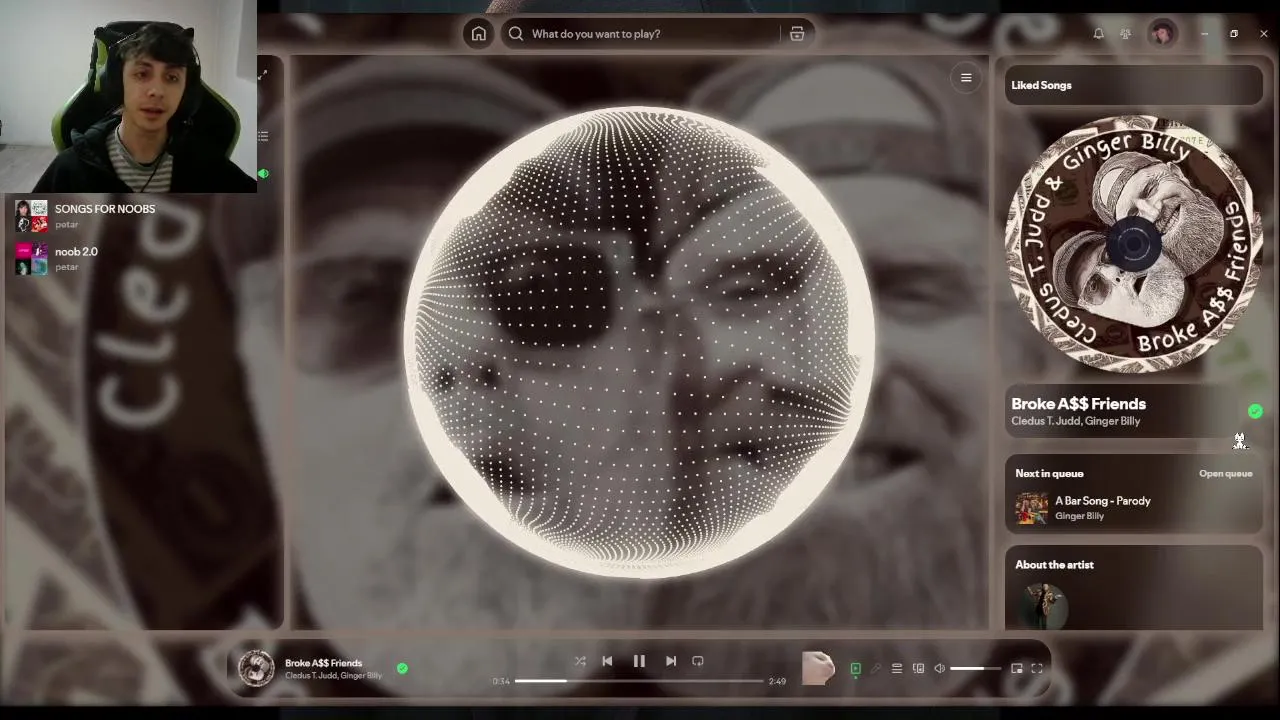Open the artist names in the bottom player bar

coord(333,676)
